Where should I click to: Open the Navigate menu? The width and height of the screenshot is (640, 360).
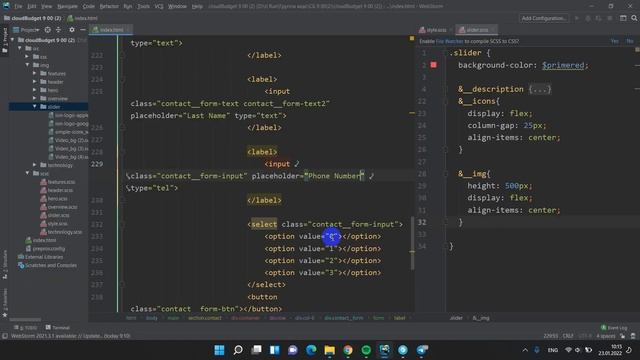(x=67, y=6)
